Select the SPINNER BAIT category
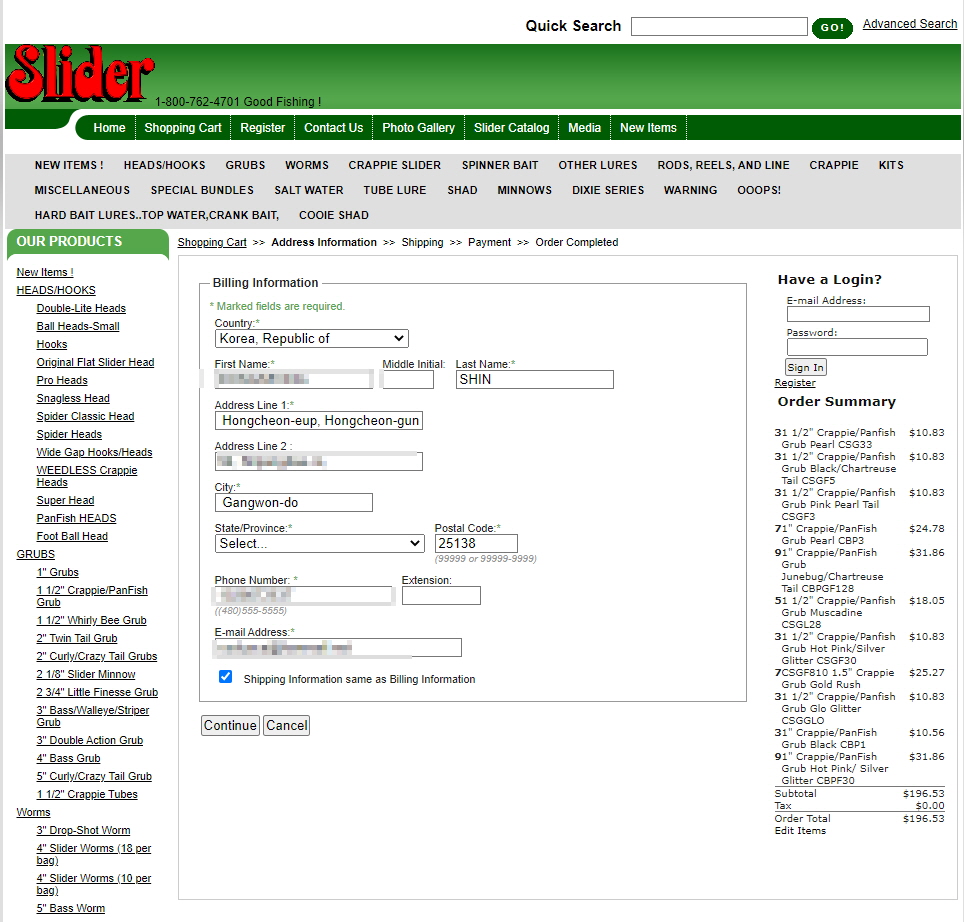 click(x=500, y=165)
